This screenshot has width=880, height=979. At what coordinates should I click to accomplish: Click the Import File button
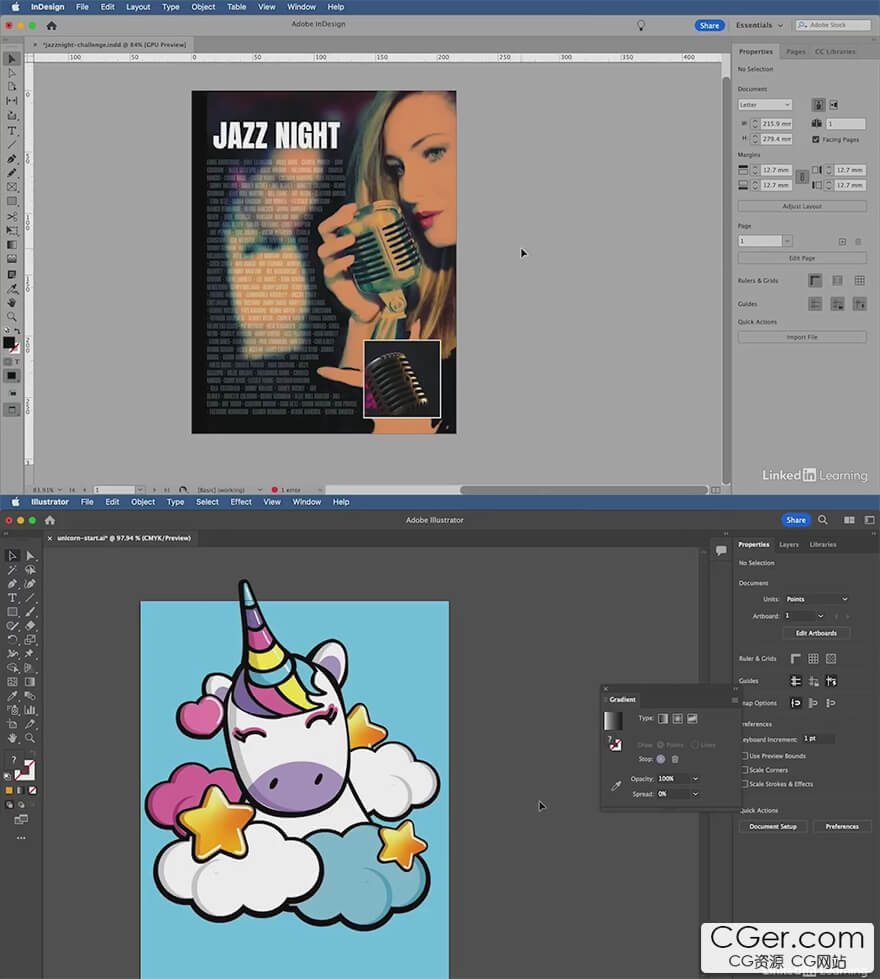tap(802, 337)
